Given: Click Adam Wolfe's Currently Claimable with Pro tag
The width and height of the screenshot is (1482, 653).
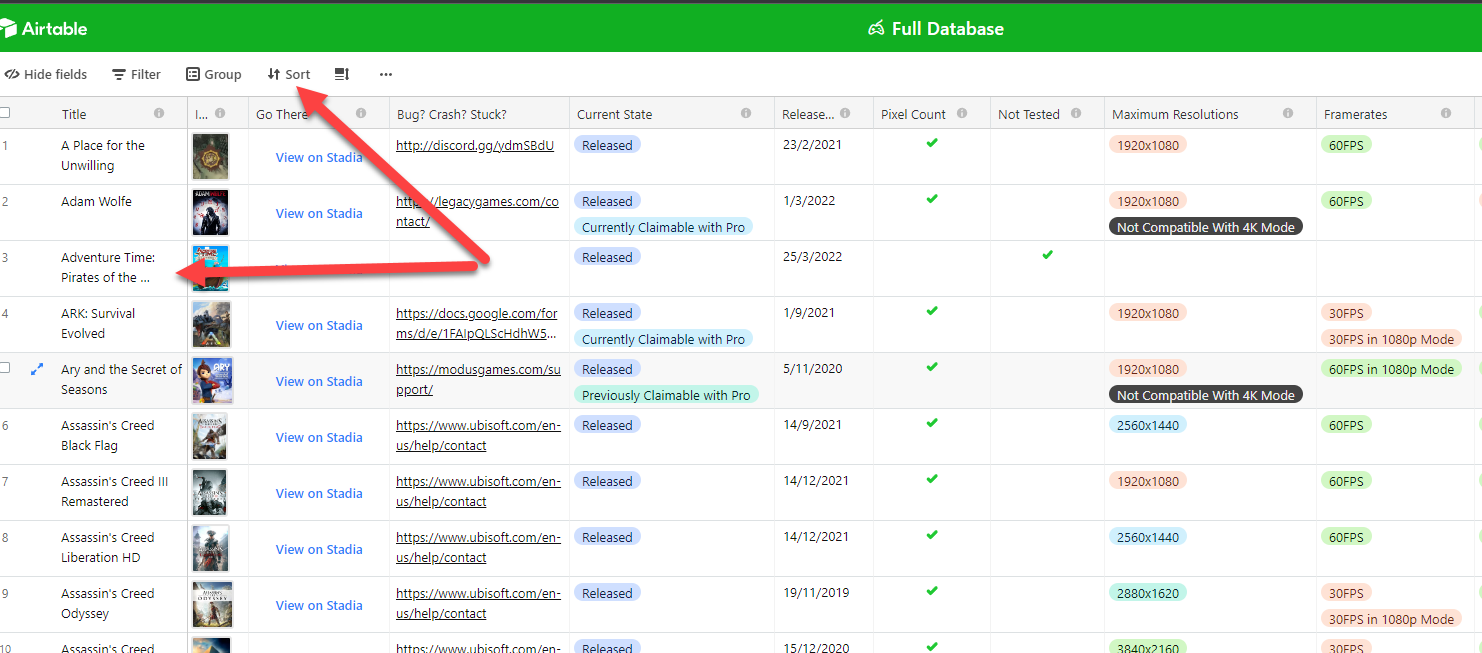Looking at the screenshot, I should [663, 227].
